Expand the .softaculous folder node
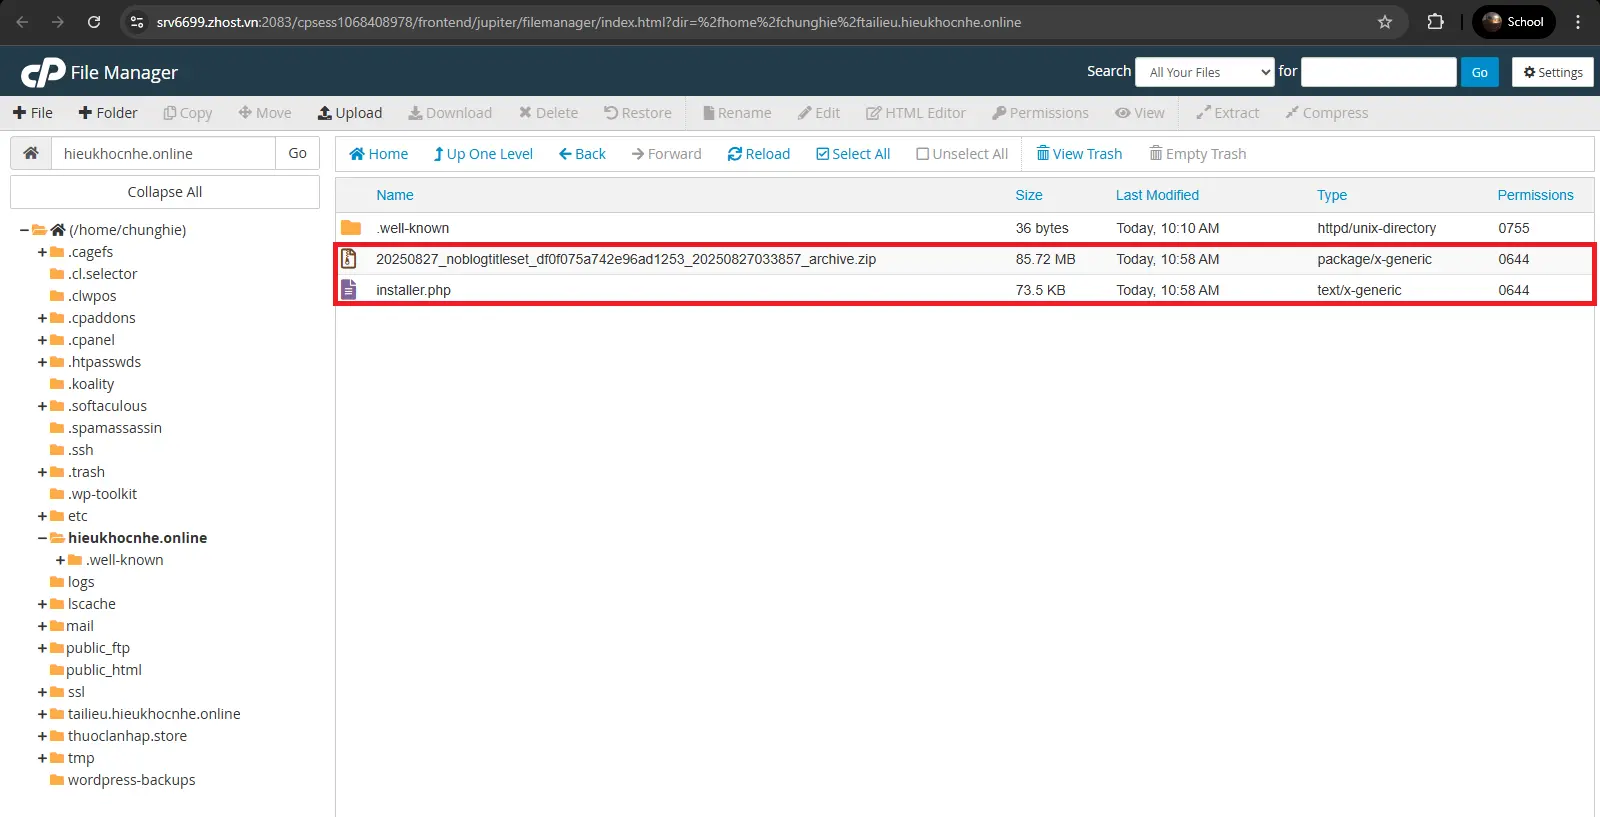The width and height of the screenshot is (1600, 817). point(42,406)
